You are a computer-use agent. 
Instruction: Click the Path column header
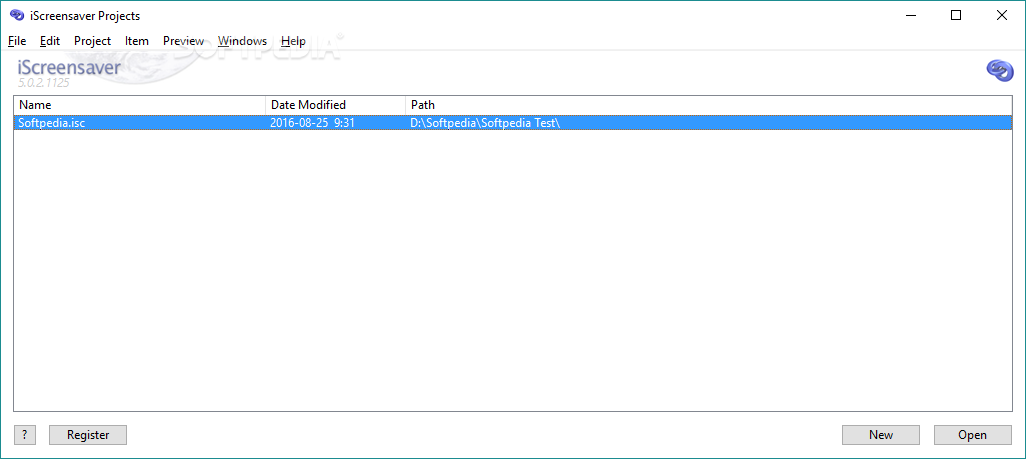coord(709,105)
